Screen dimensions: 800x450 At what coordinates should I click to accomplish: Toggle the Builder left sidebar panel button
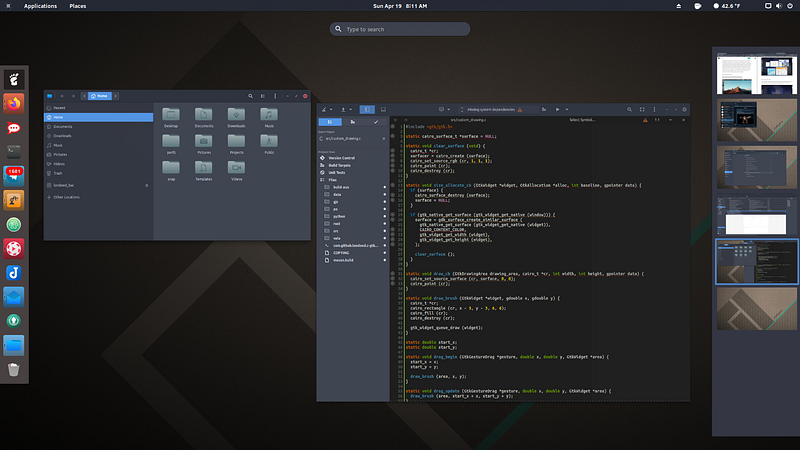click(x=367, y=108)
